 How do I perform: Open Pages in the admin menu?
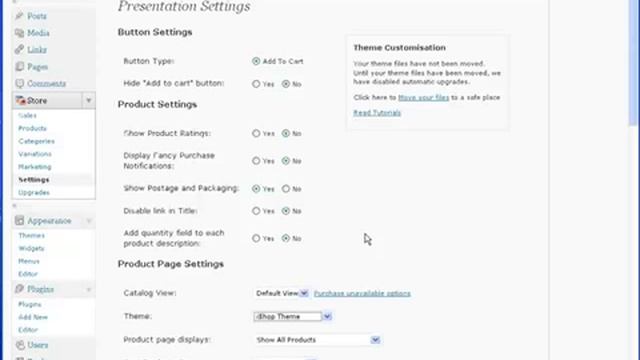point(38,67)
